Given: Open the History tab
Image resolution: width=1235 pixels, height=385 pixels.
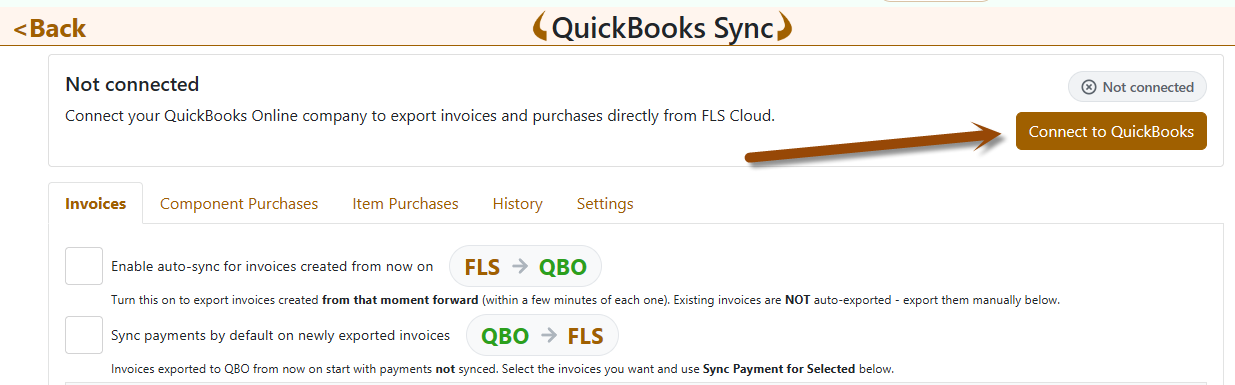Looking at the screenshot, I should 518,204.
